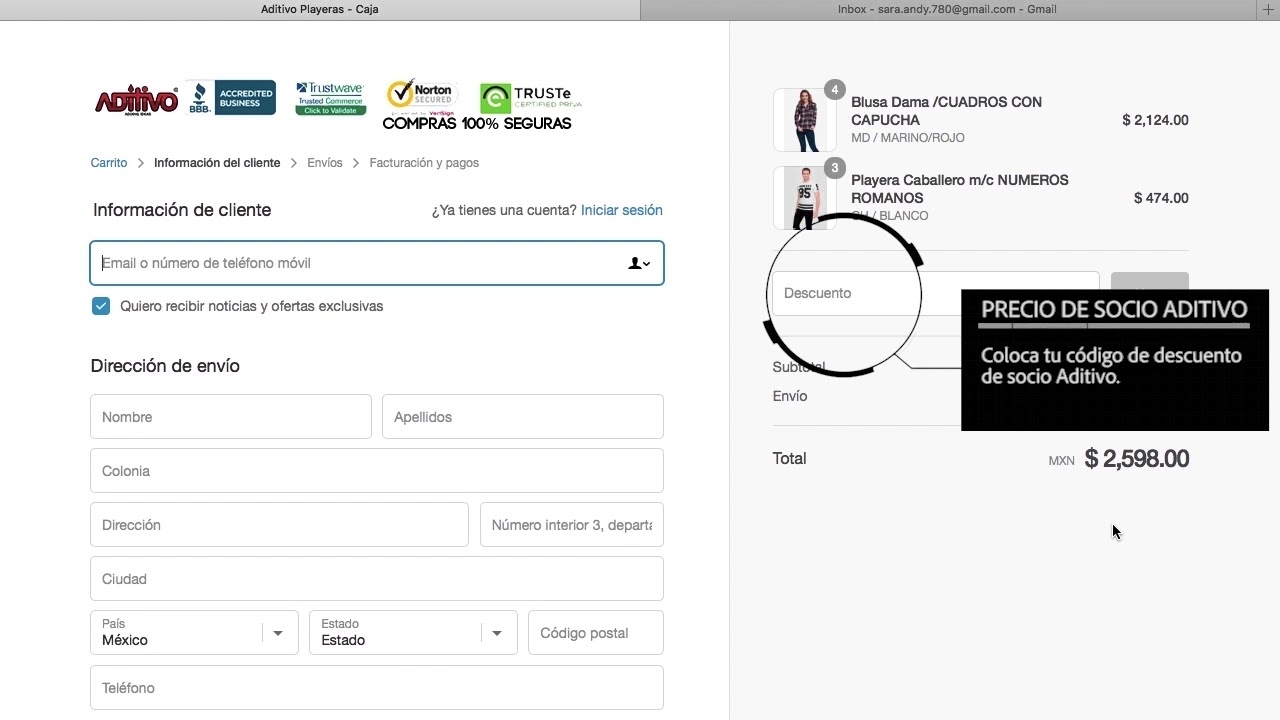
Task: Click the Colonia input field
Action: [377, 470]
